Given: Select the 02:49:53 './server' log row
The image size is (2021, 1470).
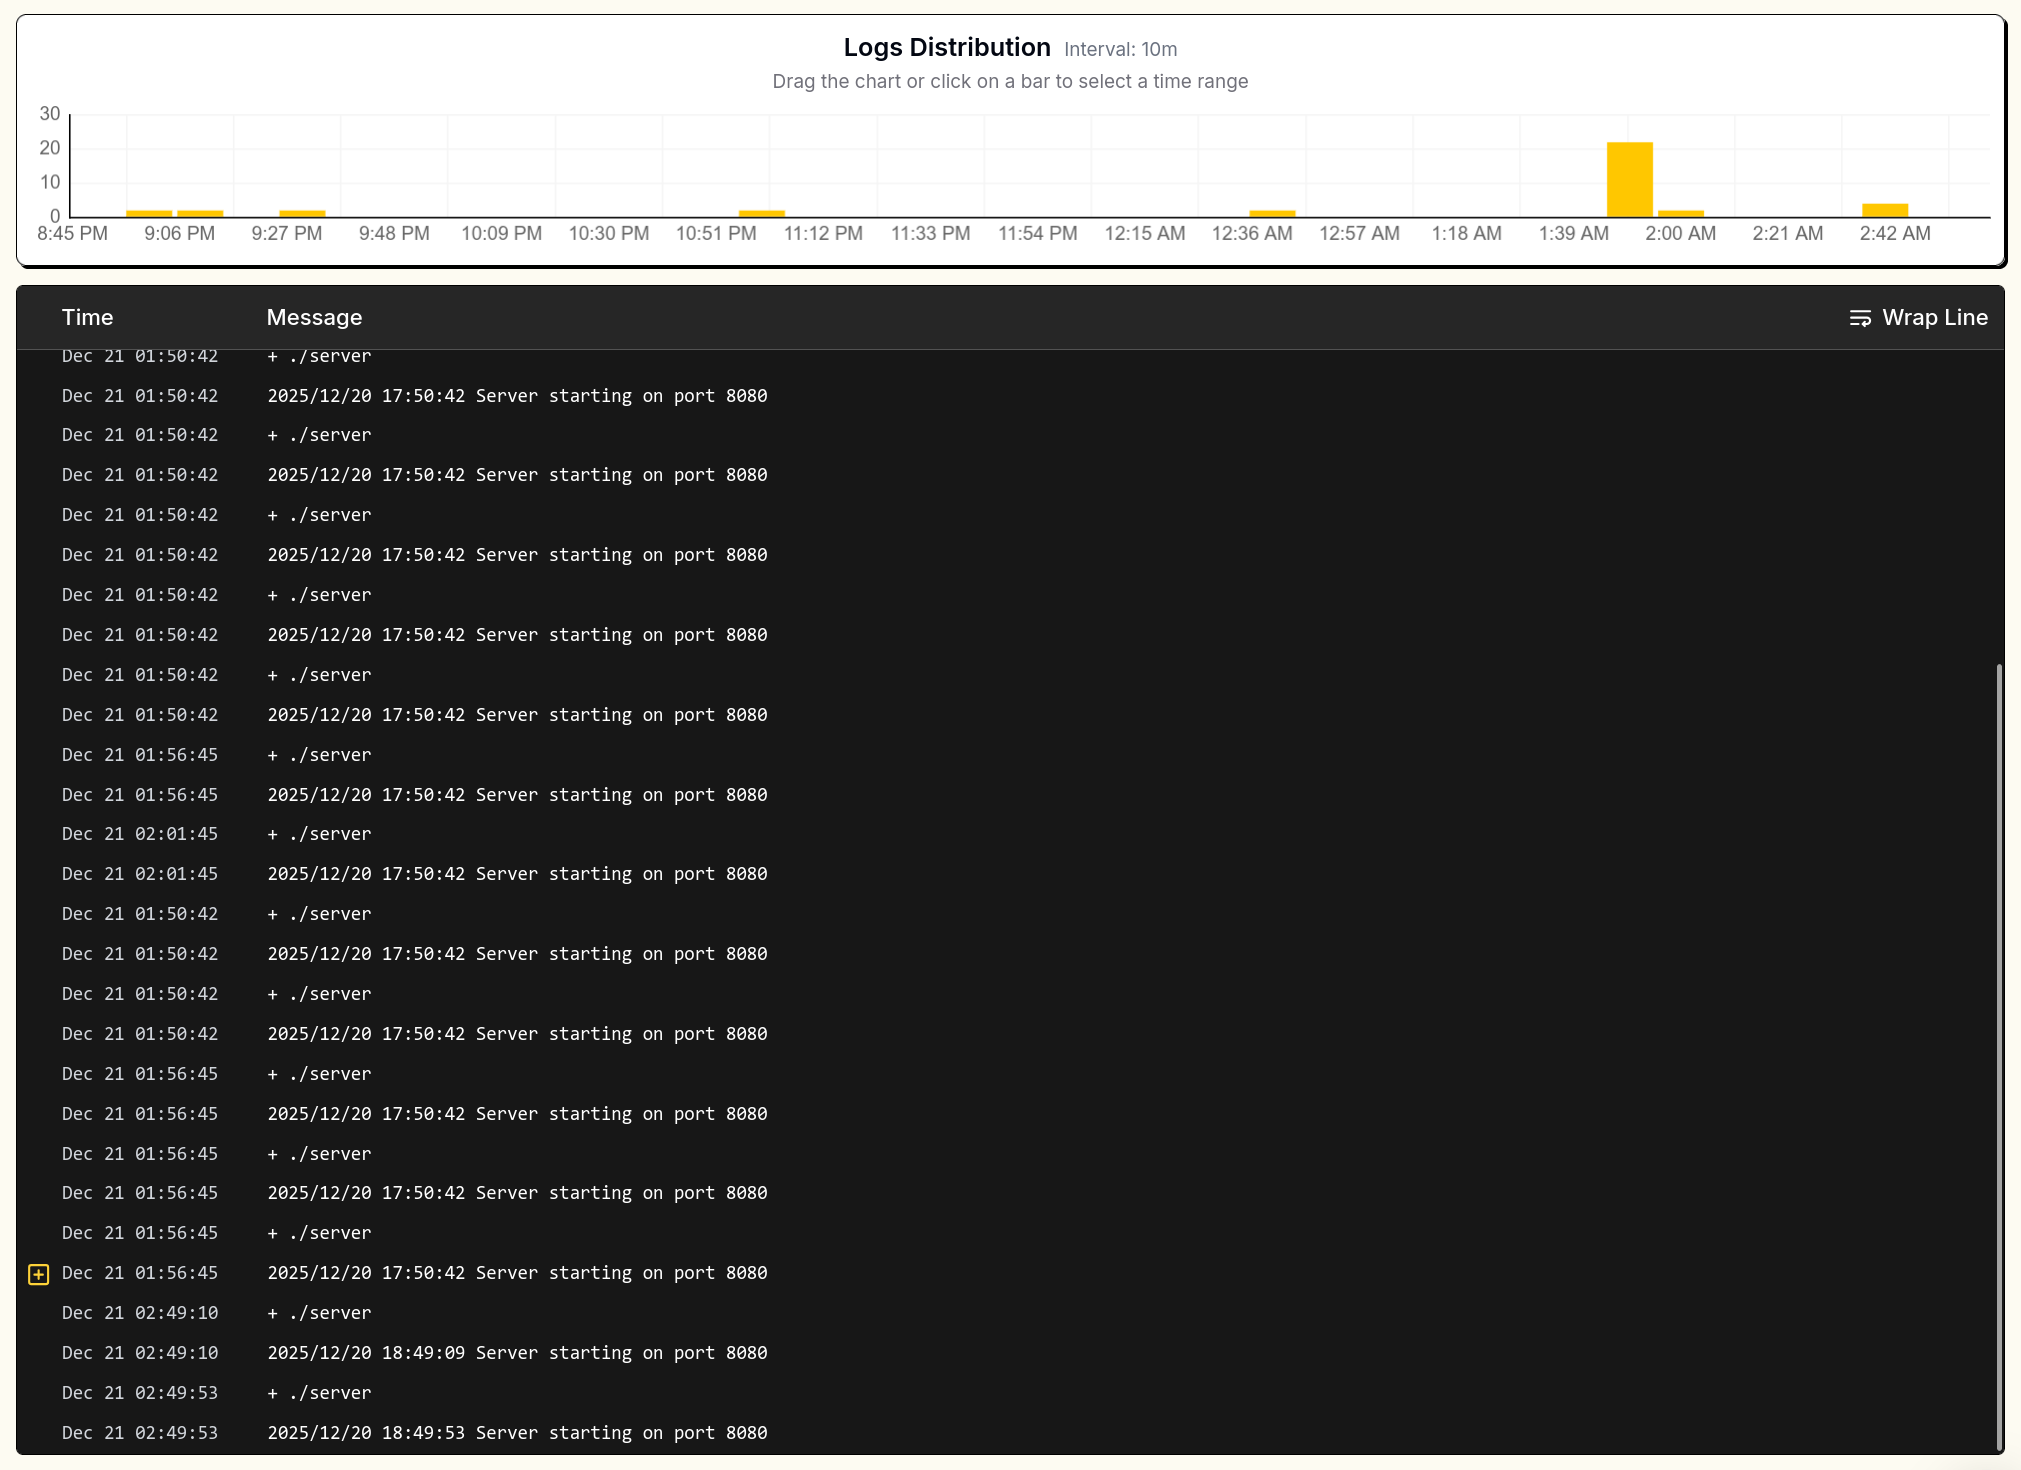Looking at the screenshot, I should [320, 1393].
